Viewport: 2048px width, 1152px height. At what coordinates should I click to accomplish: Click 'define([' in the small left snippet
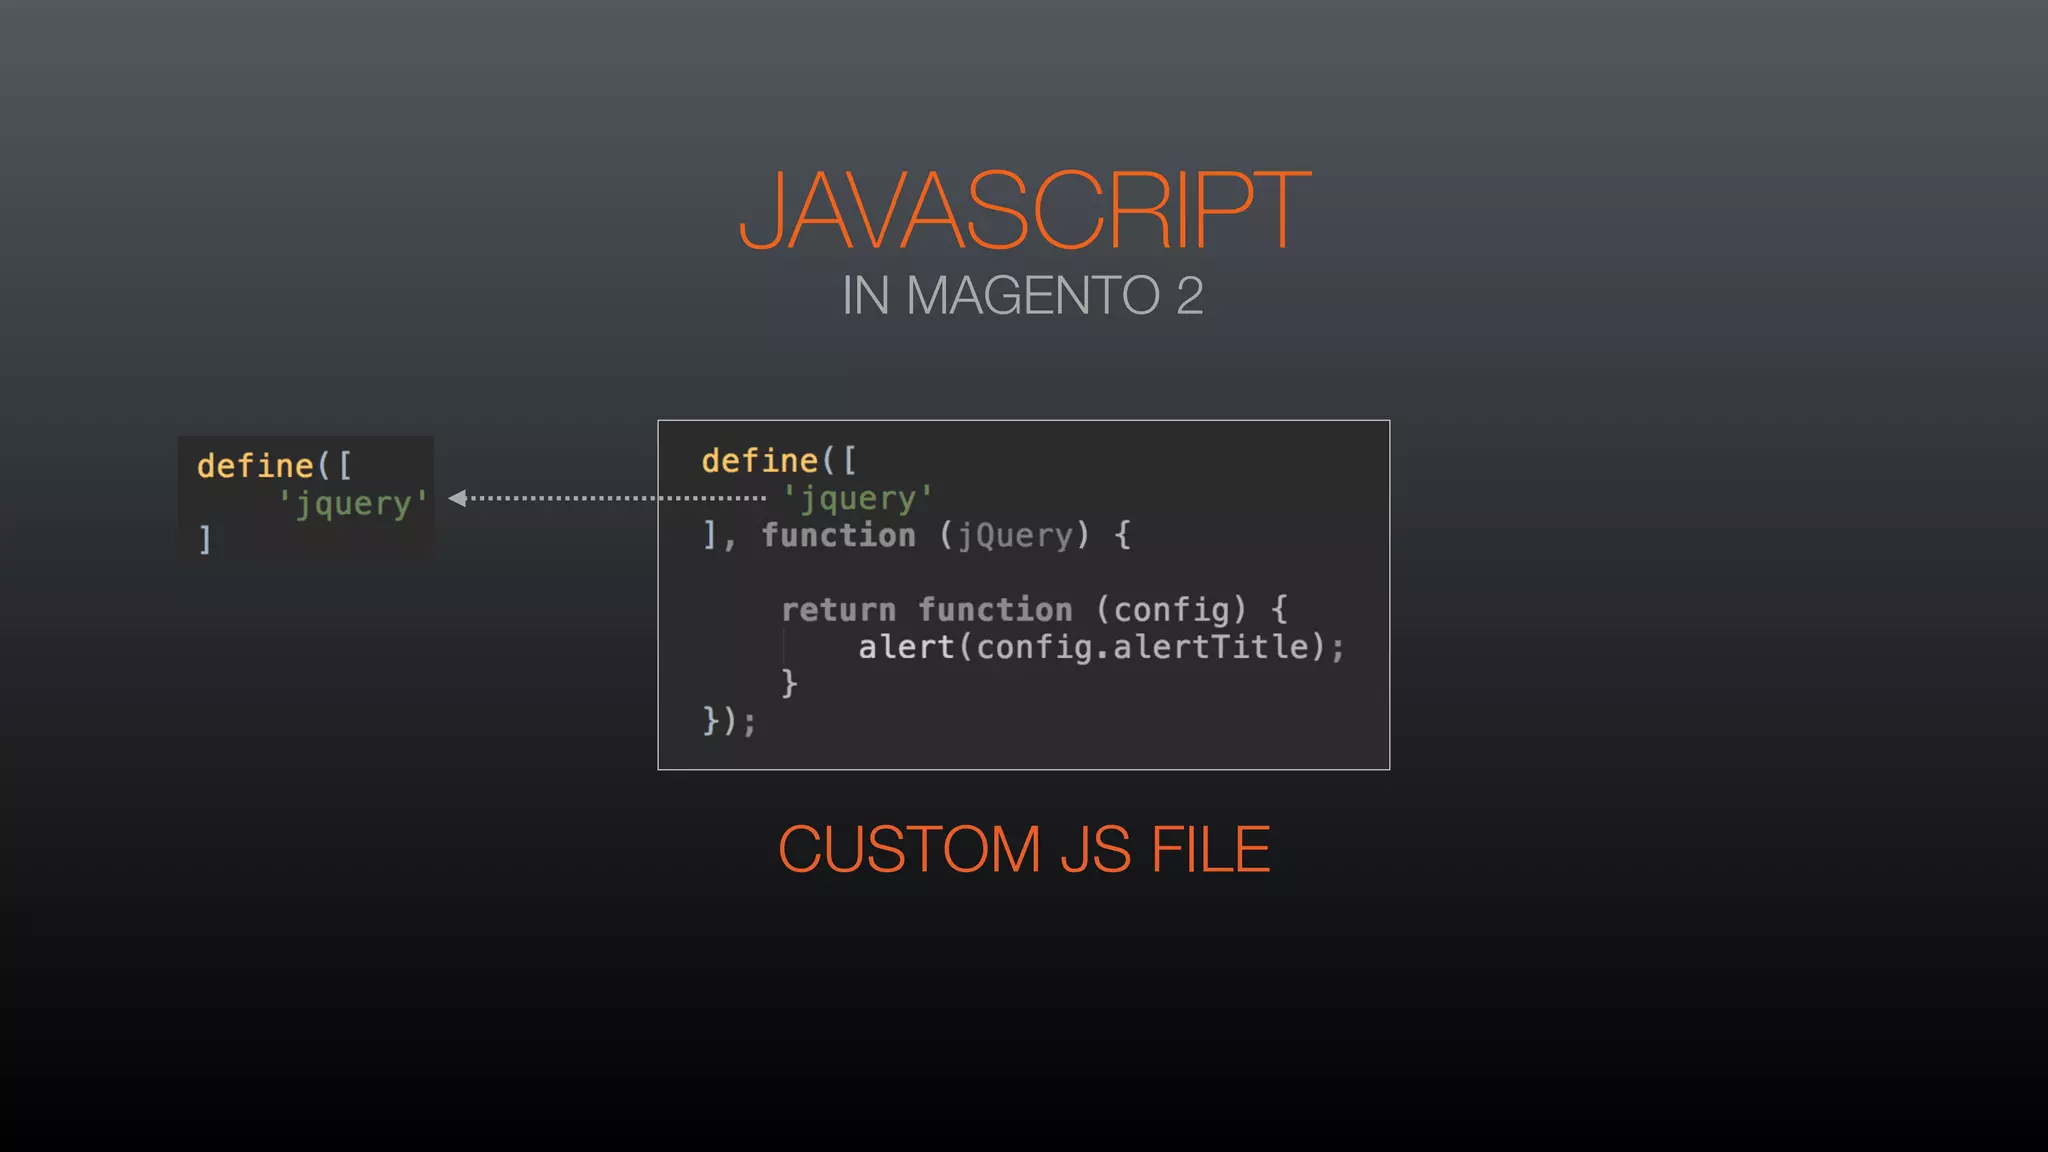click(x=274, y=466)
